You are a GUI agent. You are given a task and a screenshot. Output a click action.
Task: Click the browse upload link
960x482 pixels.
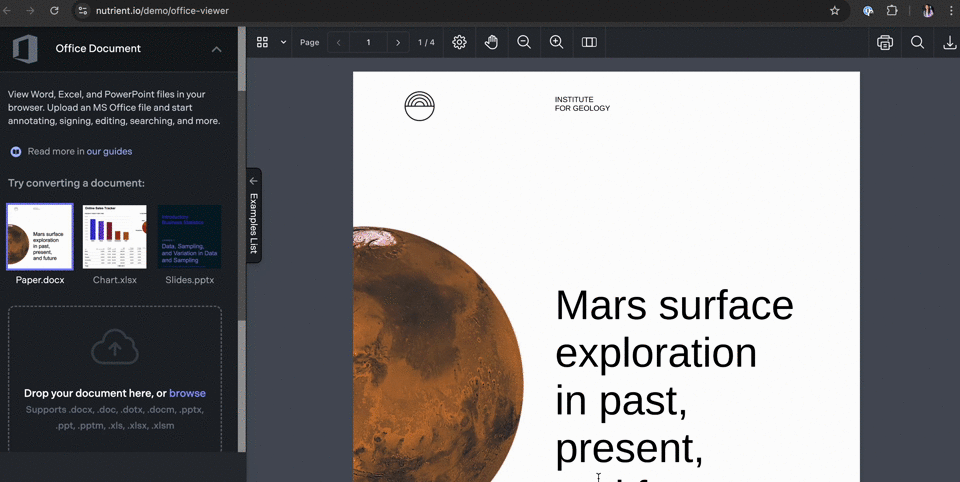pyautogui.click(x=187, y=393)
